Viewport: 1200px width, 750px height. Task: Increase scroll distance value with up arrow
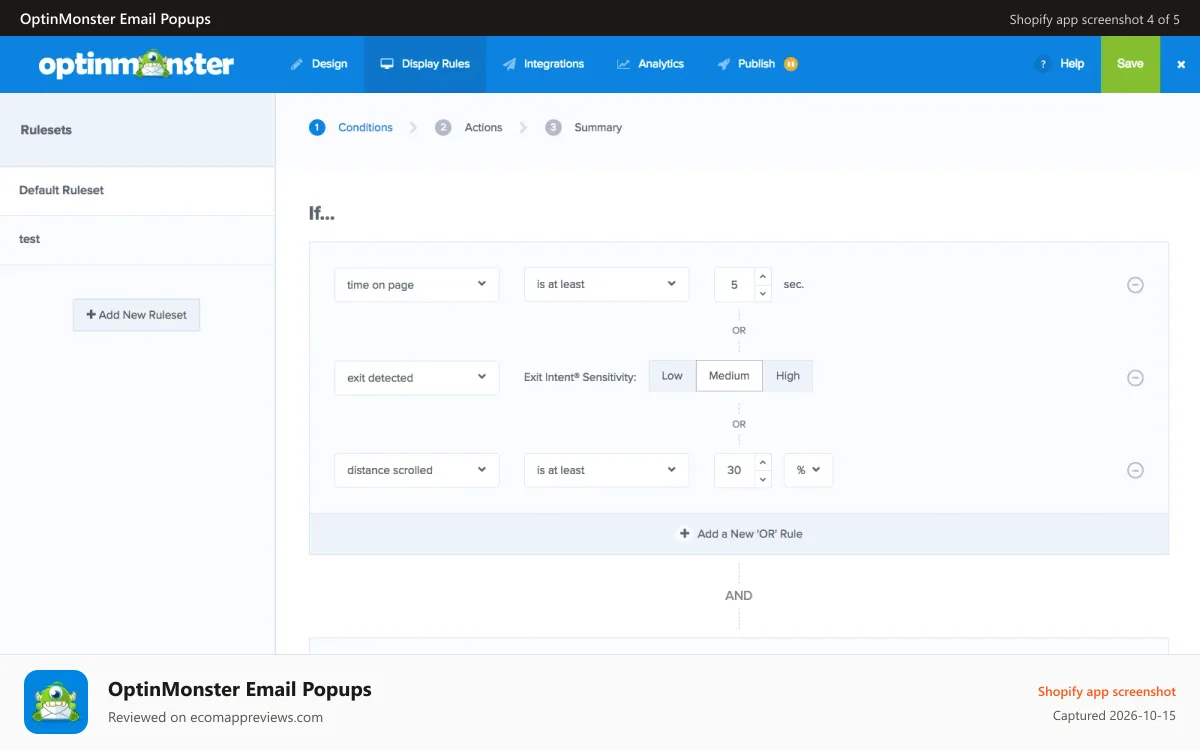coord(763,462)
